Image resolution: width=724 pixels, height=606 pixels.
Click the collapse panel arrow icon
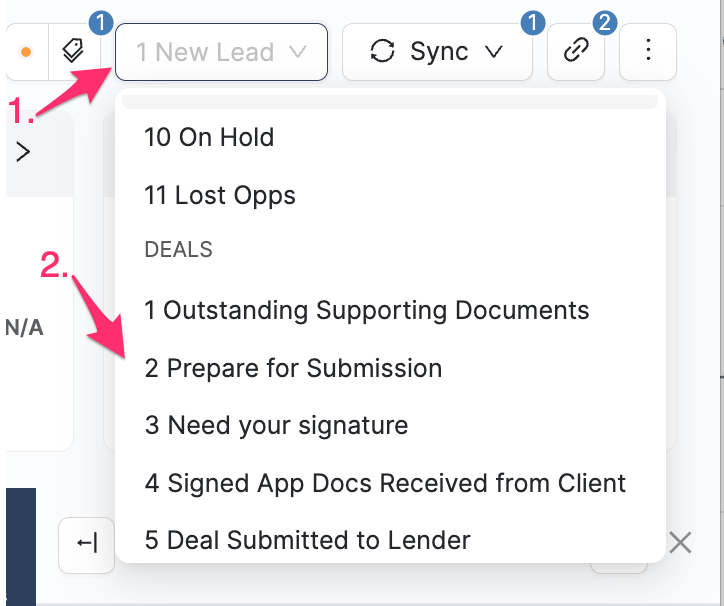pyautogui.click(x=86, y=544)
